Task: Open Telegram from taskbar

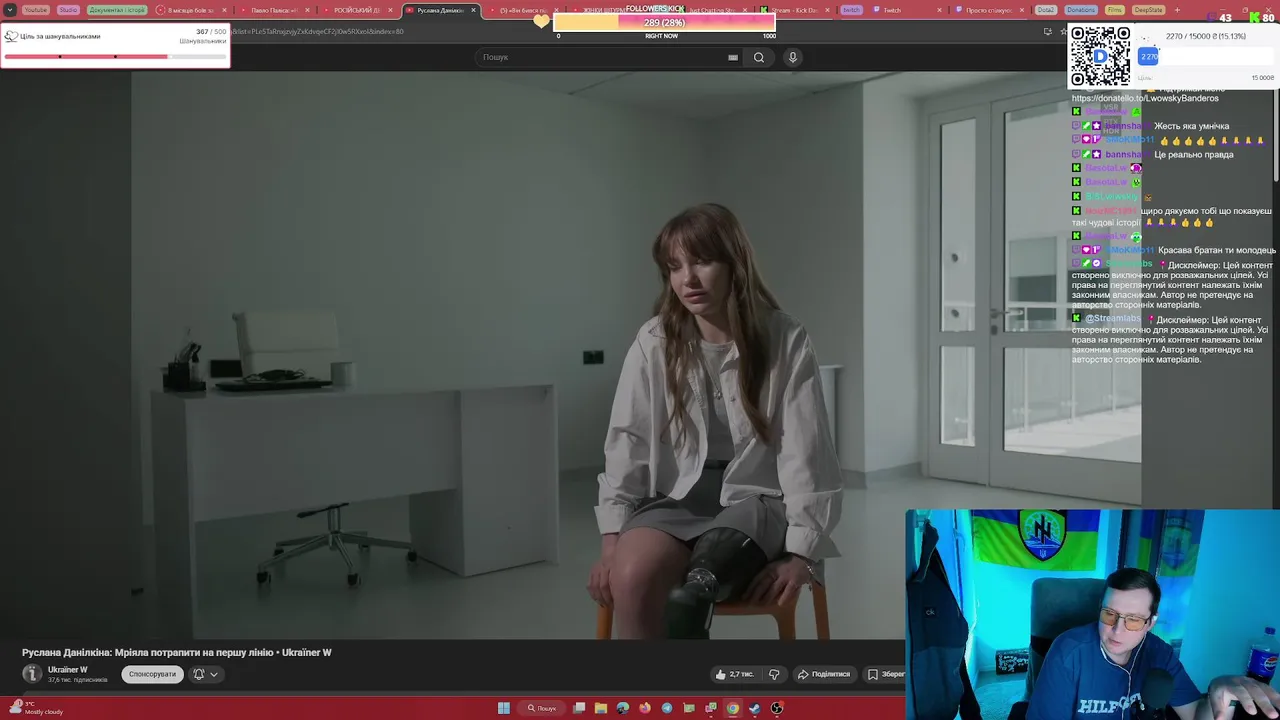Action: pos(667,708)
